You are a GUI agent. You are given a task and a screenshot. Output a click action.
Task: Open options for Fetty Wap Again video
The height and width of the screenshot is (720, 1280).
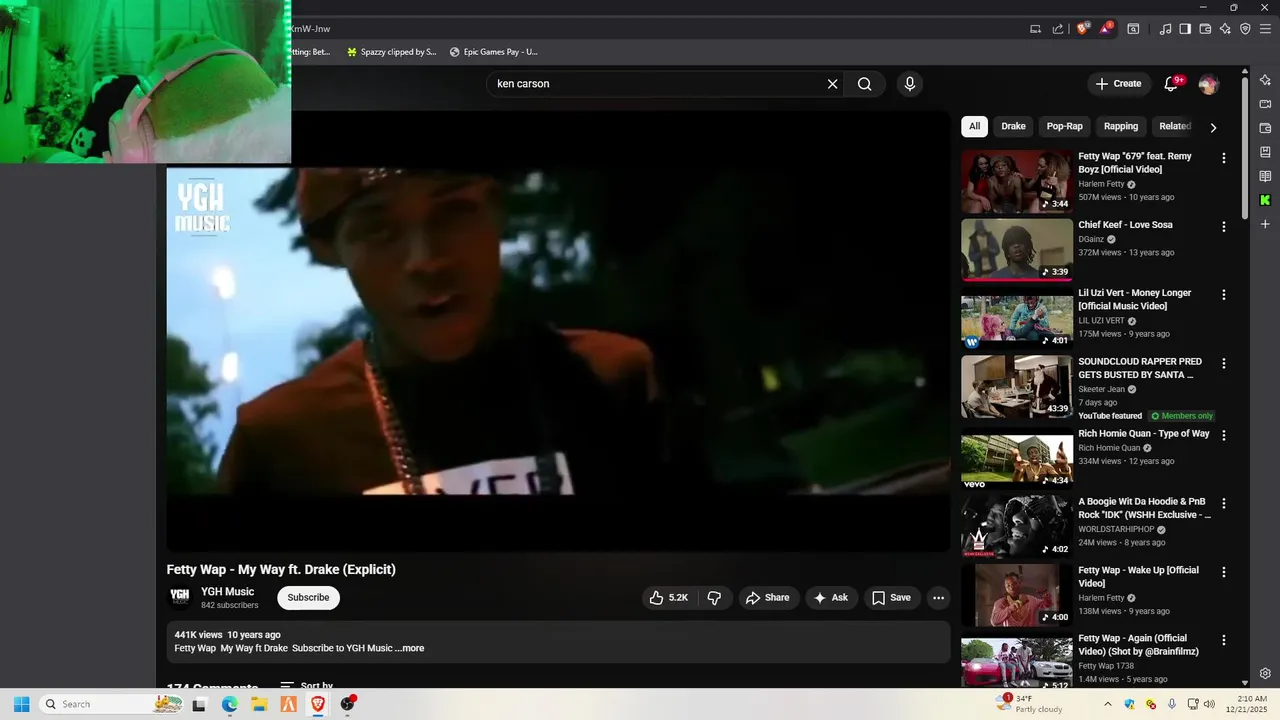click(1223, 640)
